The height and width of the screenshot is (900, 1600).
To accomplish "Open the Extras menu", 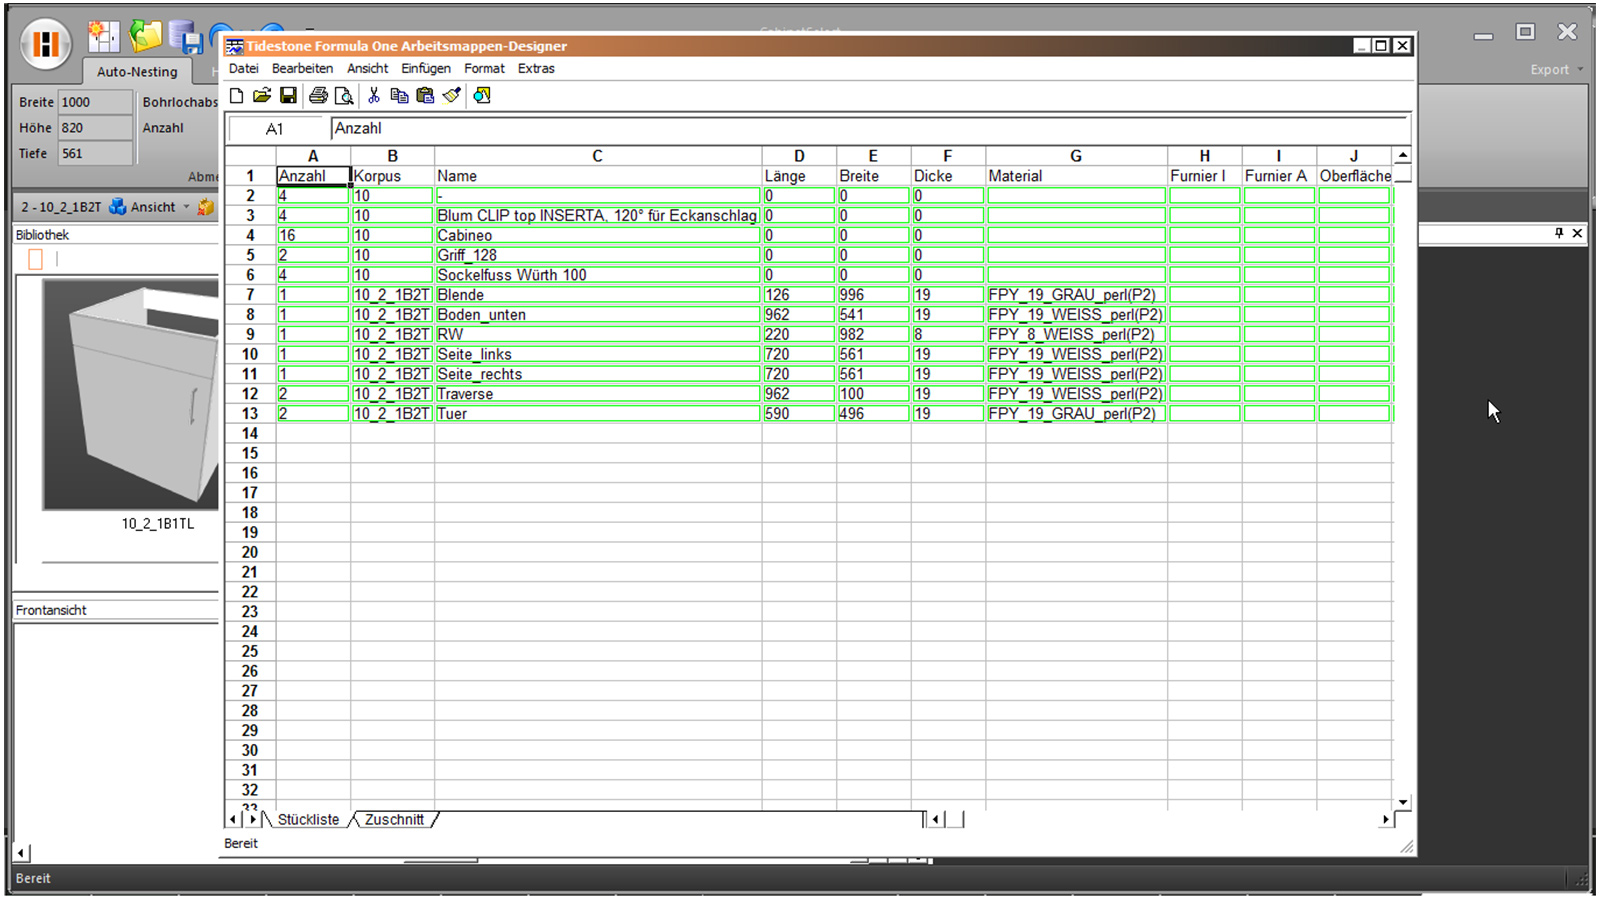I will (x=536, y=69).
